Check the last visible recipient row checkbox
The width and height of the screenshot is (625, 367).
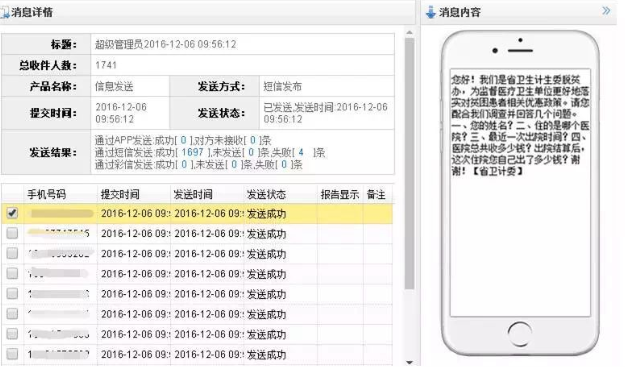pos(12,354)
